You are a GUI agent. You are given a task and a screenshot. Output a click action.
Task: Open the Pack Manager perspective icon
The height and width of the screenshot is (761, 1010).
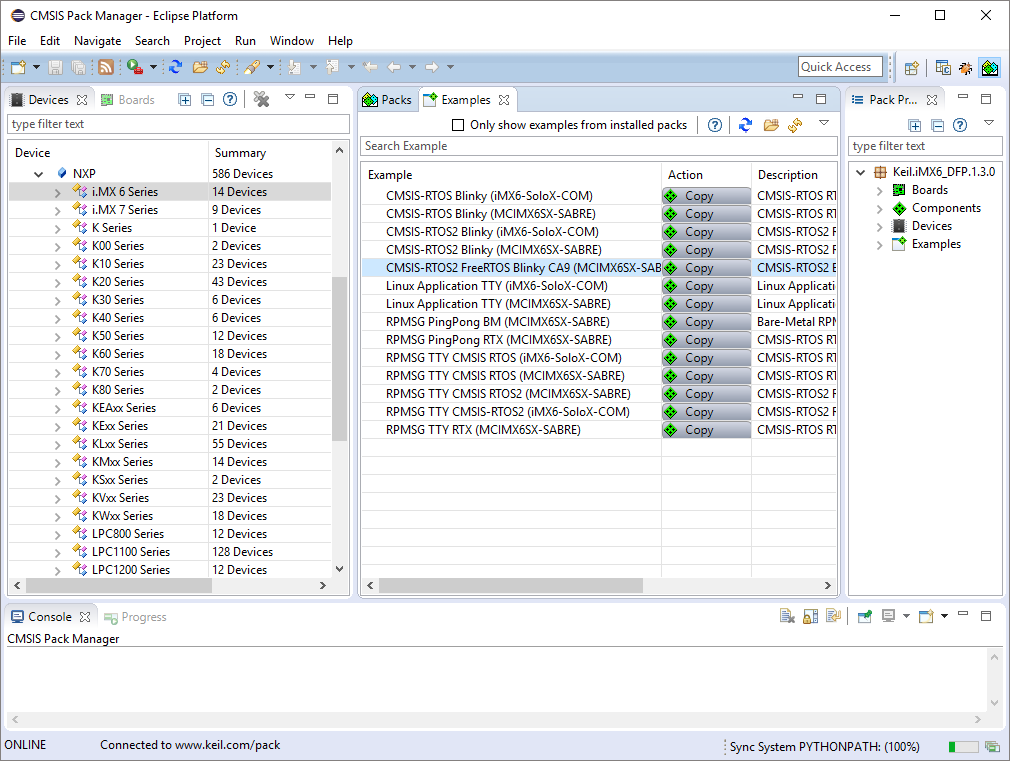tap(989, 67)
